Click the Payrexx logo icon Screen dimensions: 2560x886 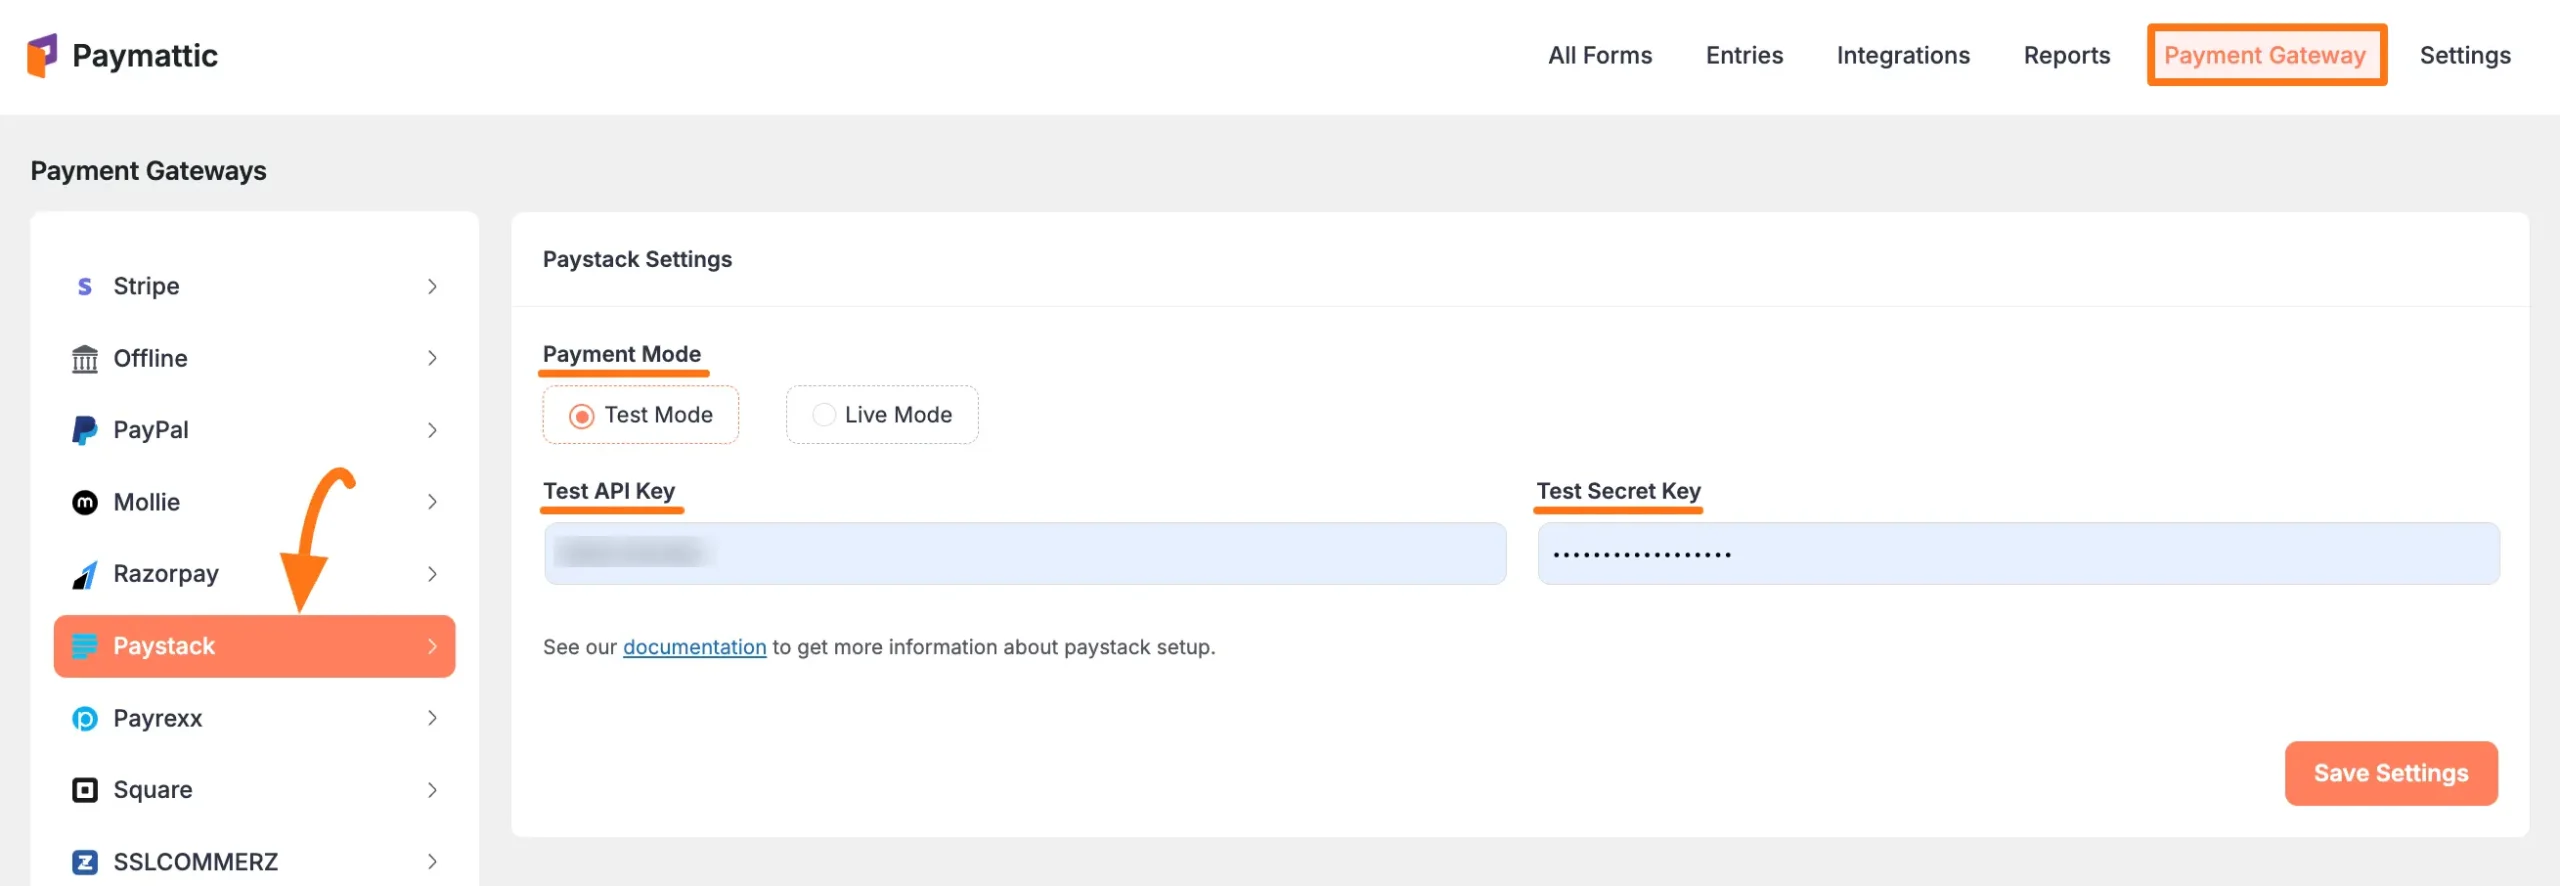pyautogui.click(x=85, y=719)
